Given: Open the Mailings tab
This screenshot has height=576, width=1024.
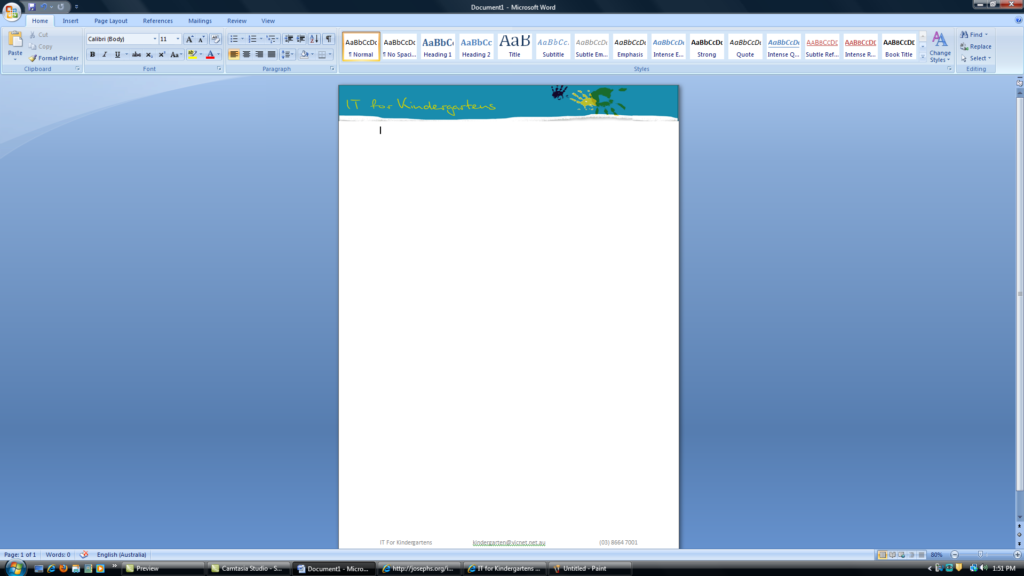Looking at the screenshot, I should tap(200, 21).
